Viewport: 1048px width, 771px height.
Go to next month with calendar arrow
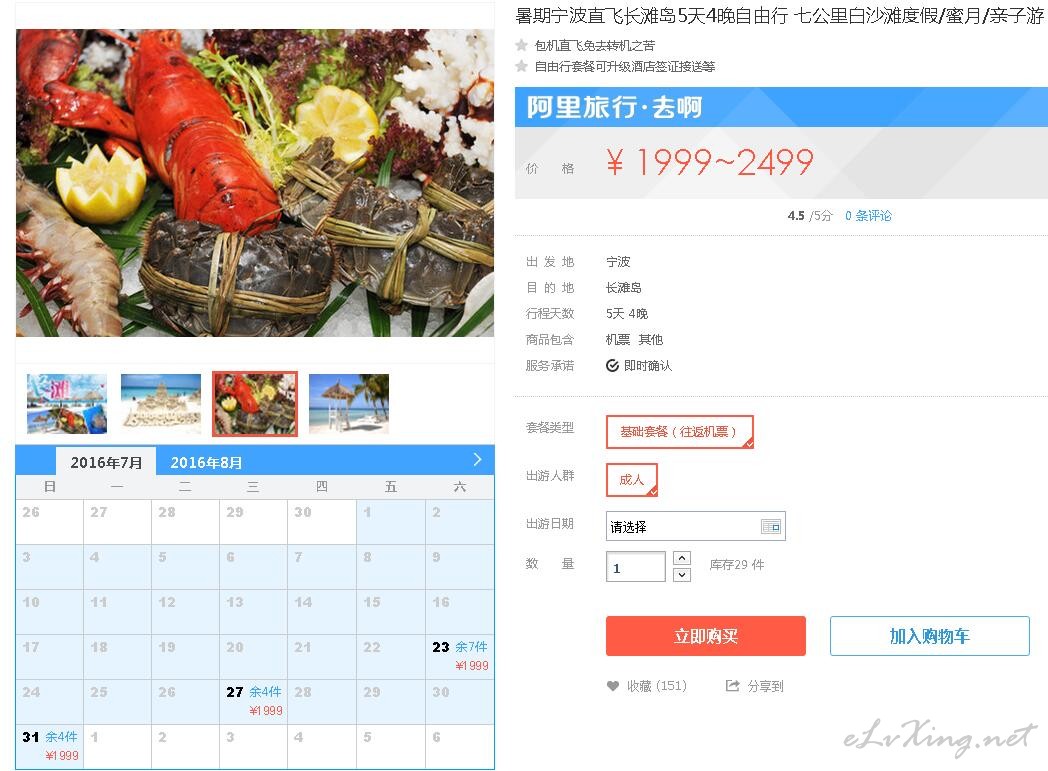[x=477, y=460]
